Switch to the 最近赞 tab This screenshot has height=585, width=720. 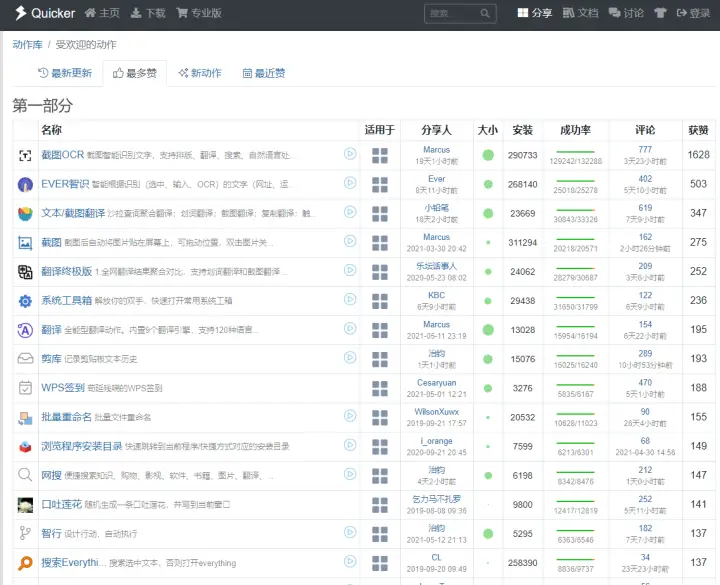coord(264,73)
